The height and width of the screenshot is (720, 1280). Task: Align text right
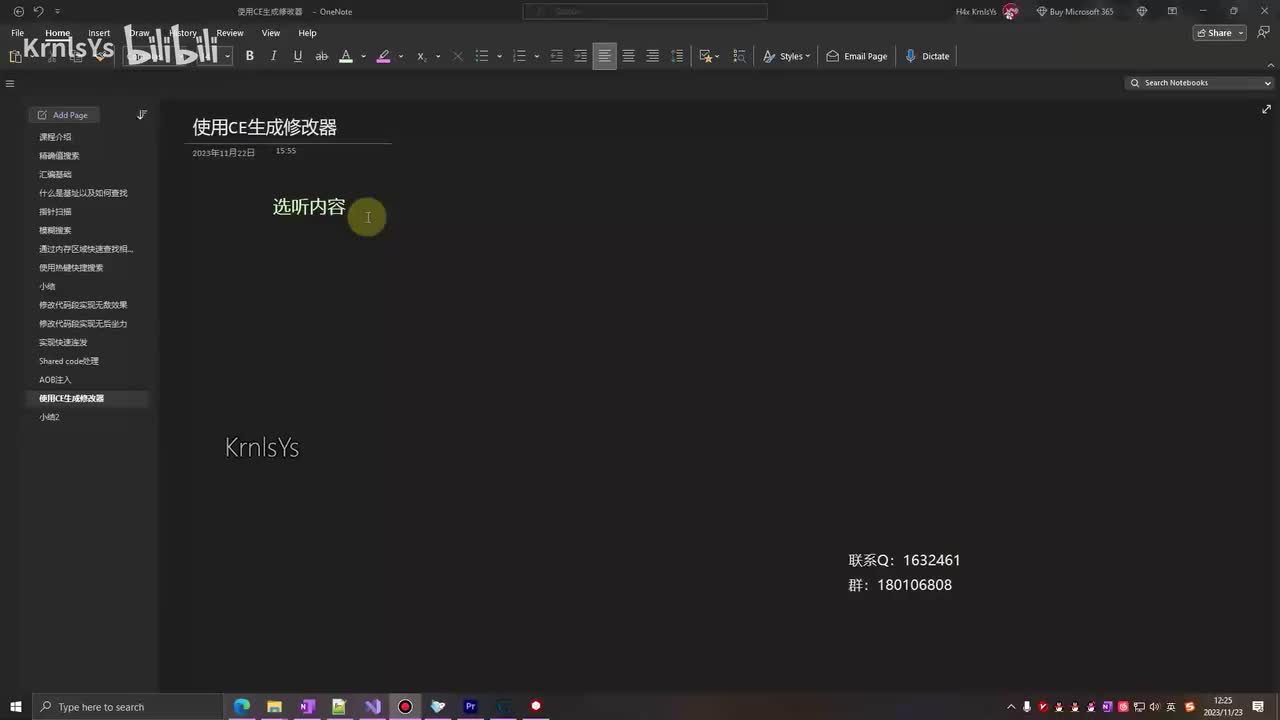click(652, 56)
